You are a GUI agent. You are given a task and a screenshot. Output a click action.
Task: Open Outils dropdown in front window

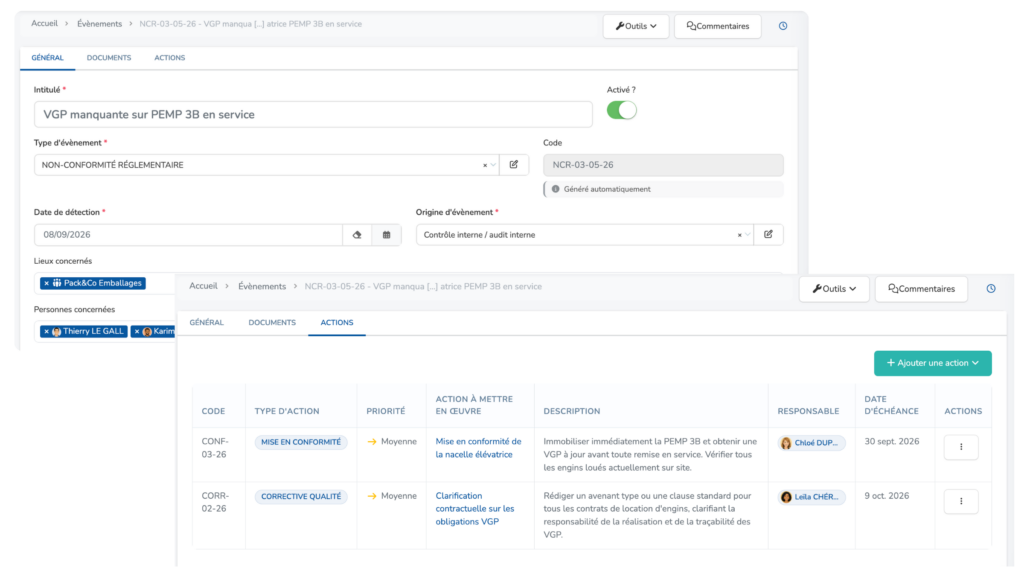834,289
